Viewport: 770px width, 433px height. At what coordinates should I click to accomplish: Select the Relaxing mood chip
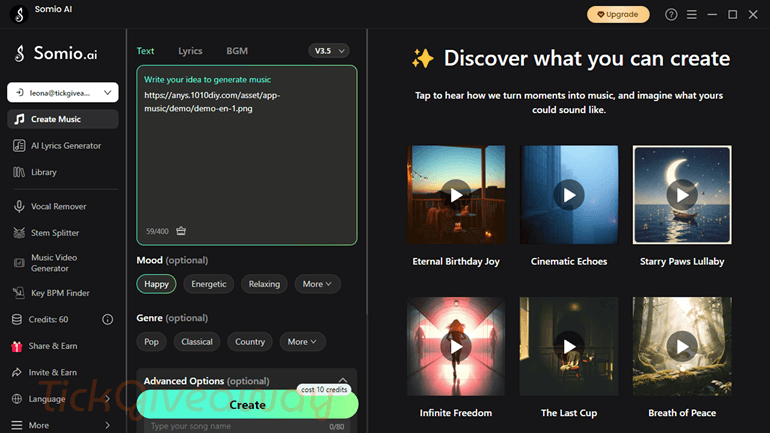click(x=264, y=284)
